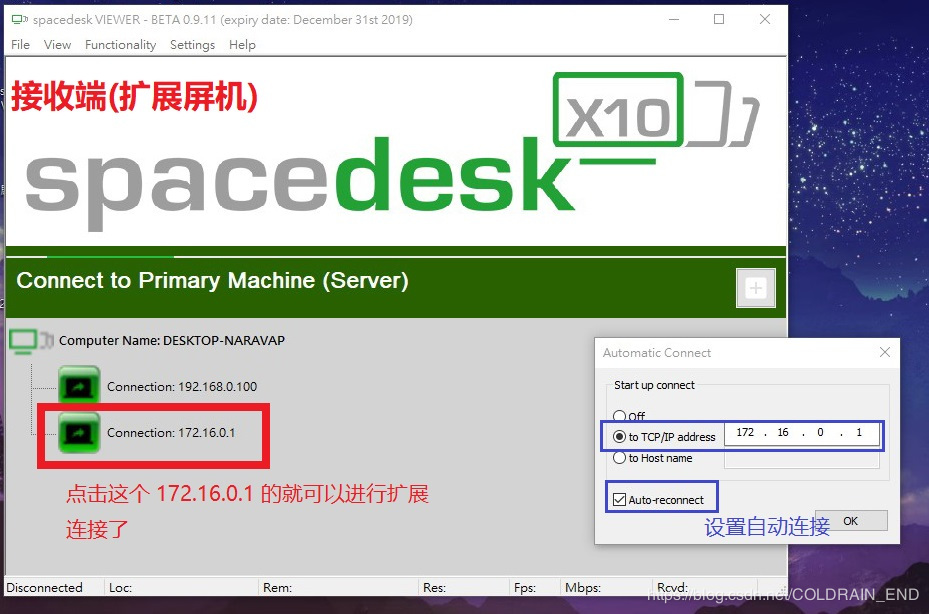Viewport: 929px width, 614px height.
Task: Click the TCP/IP address input field
Action: point(802,433)
